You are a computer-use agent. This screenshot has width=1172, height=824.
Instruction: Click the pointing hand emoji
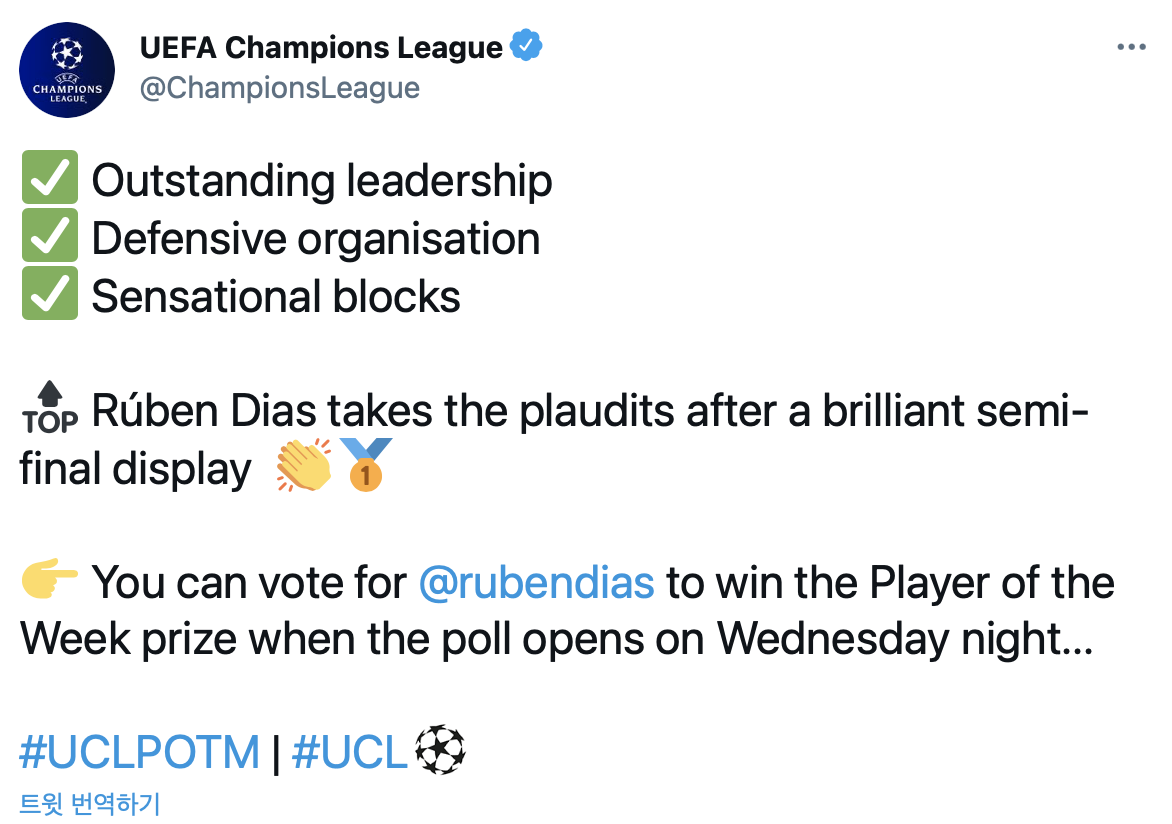(x=49, y=581)
